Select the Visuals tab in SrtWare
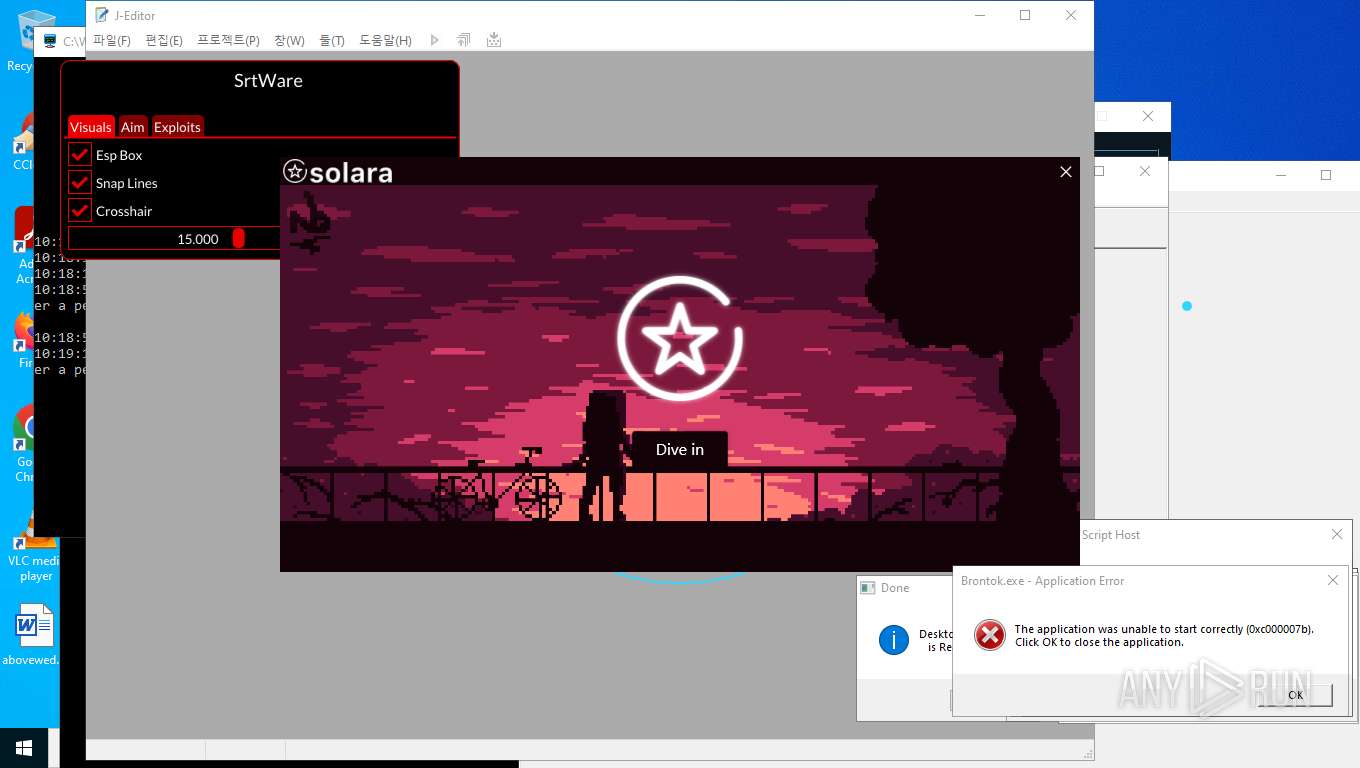Image resolution: width=1360 pixels, height=768 pixels. (91, 127)
